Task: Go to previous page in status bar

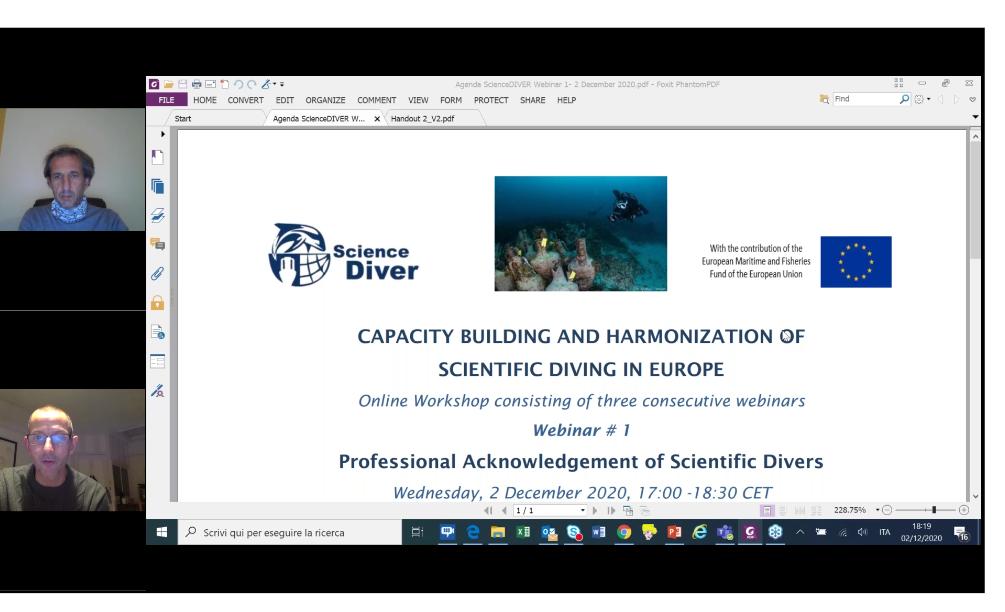Action: (x=504, y=511)
